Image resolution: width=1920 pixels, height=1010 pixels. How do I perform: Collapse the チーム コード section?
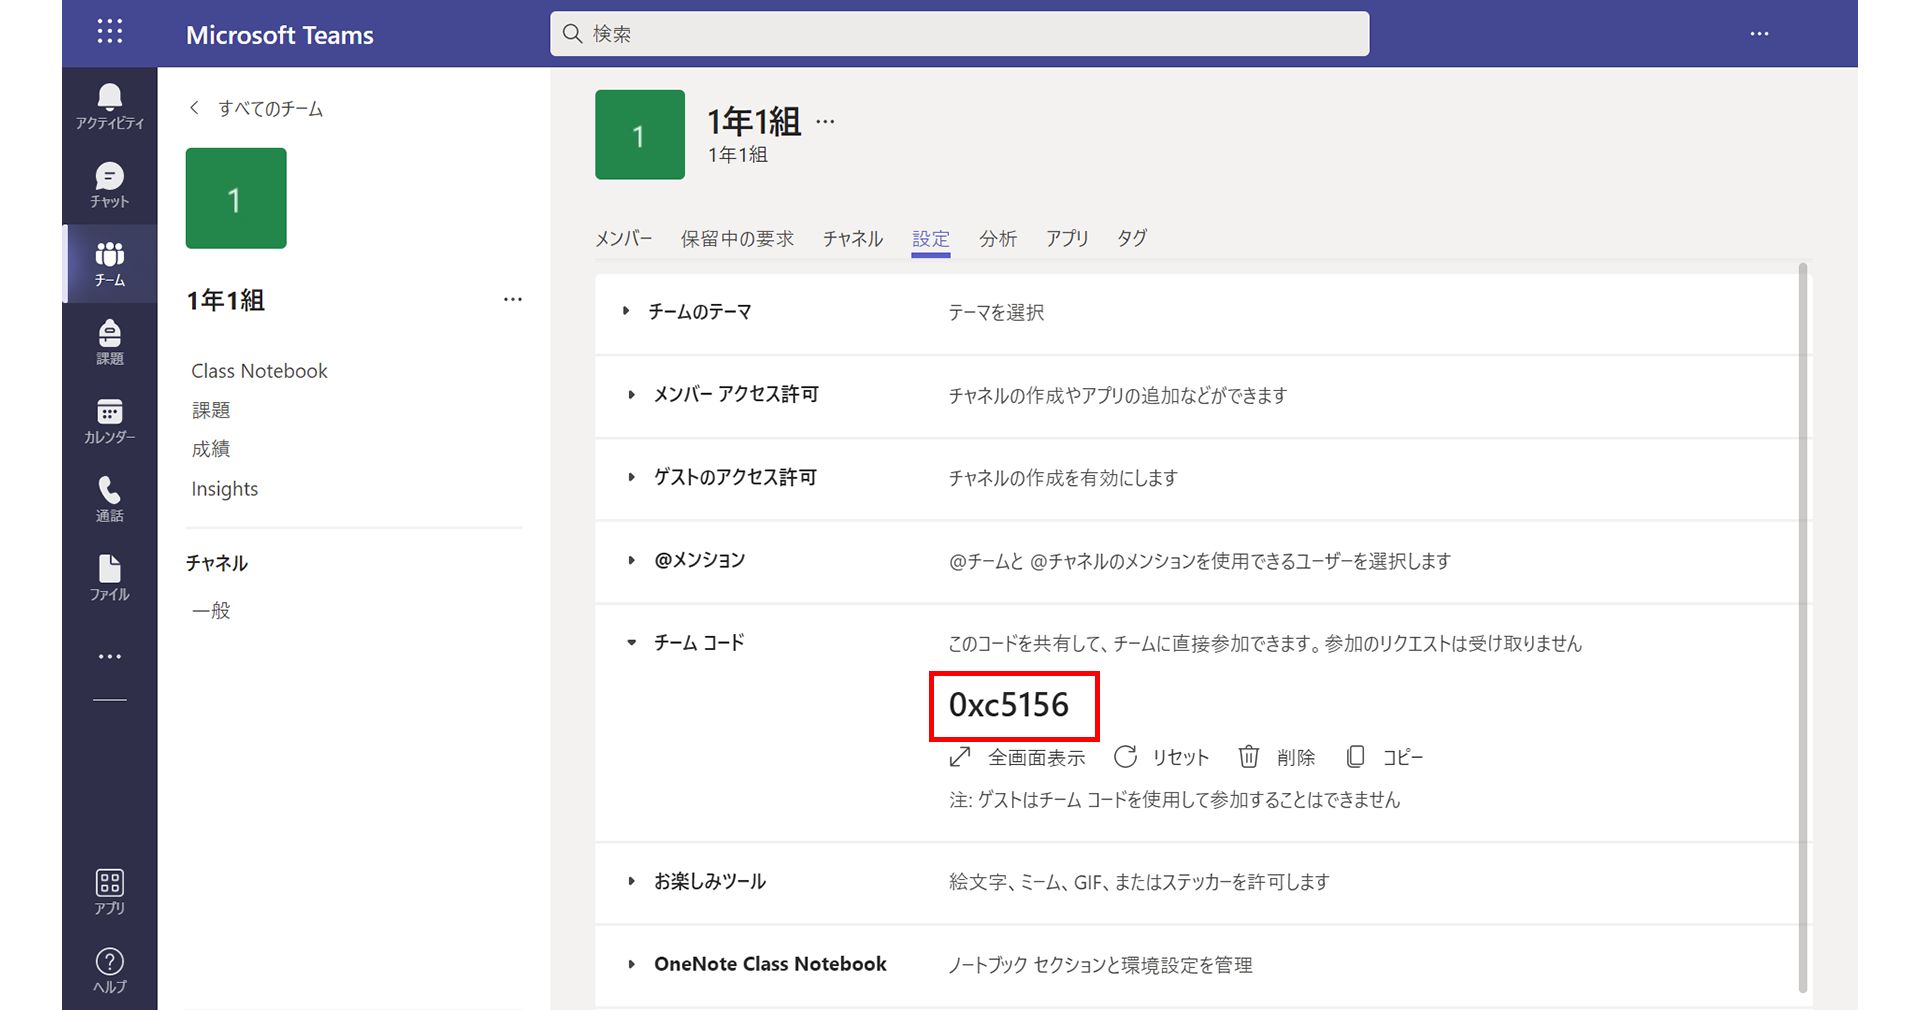click(x=631, y=643)
